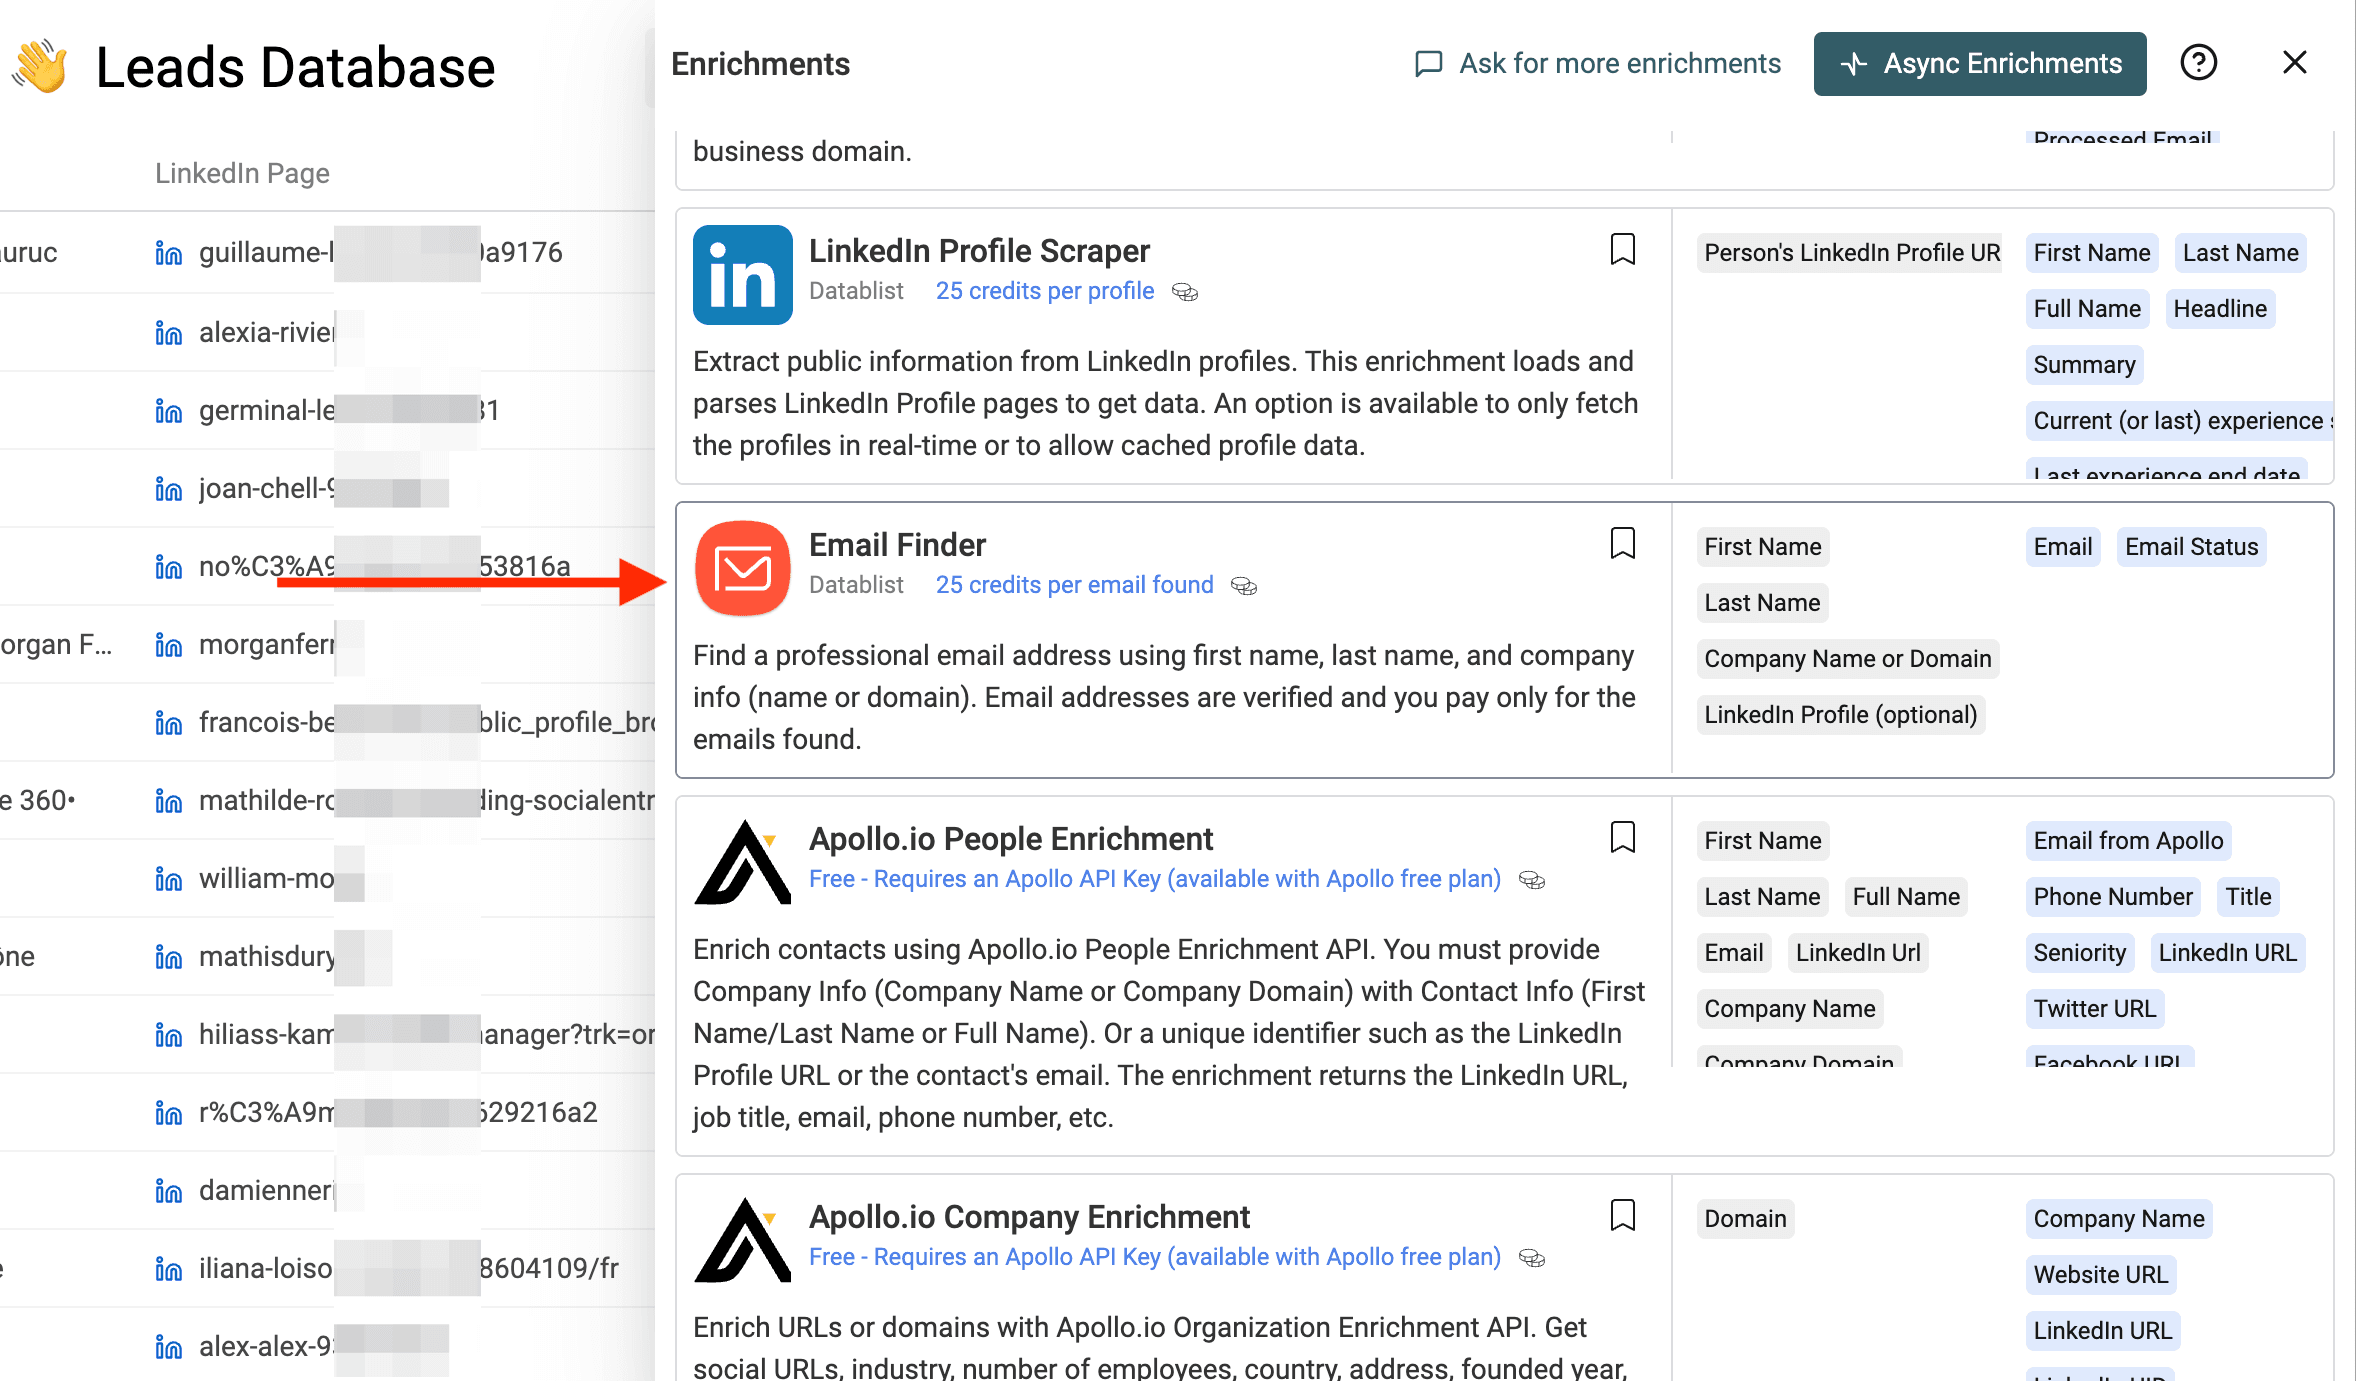Click LinkedIn icon in hiliass-kam row
This screenshot has width=2356, height=1381.
(x=168, y=1034)
